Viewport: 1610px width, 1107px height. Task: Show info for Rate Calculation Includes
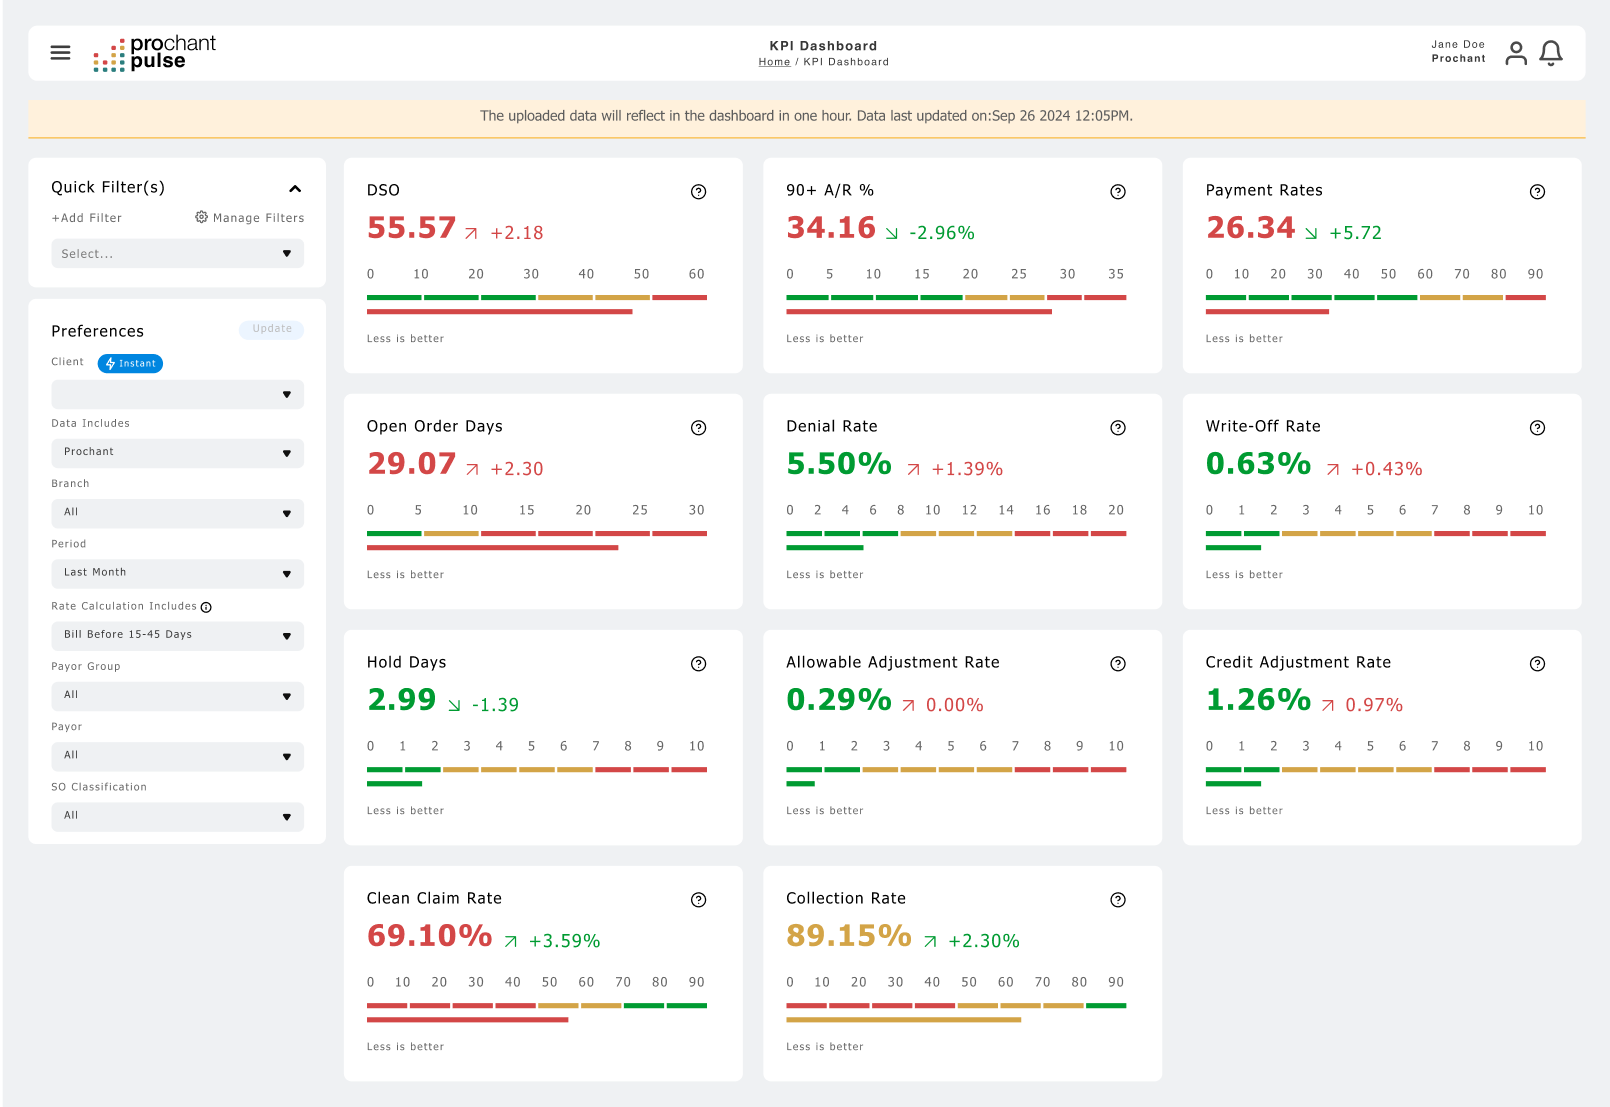click(206, 607)
